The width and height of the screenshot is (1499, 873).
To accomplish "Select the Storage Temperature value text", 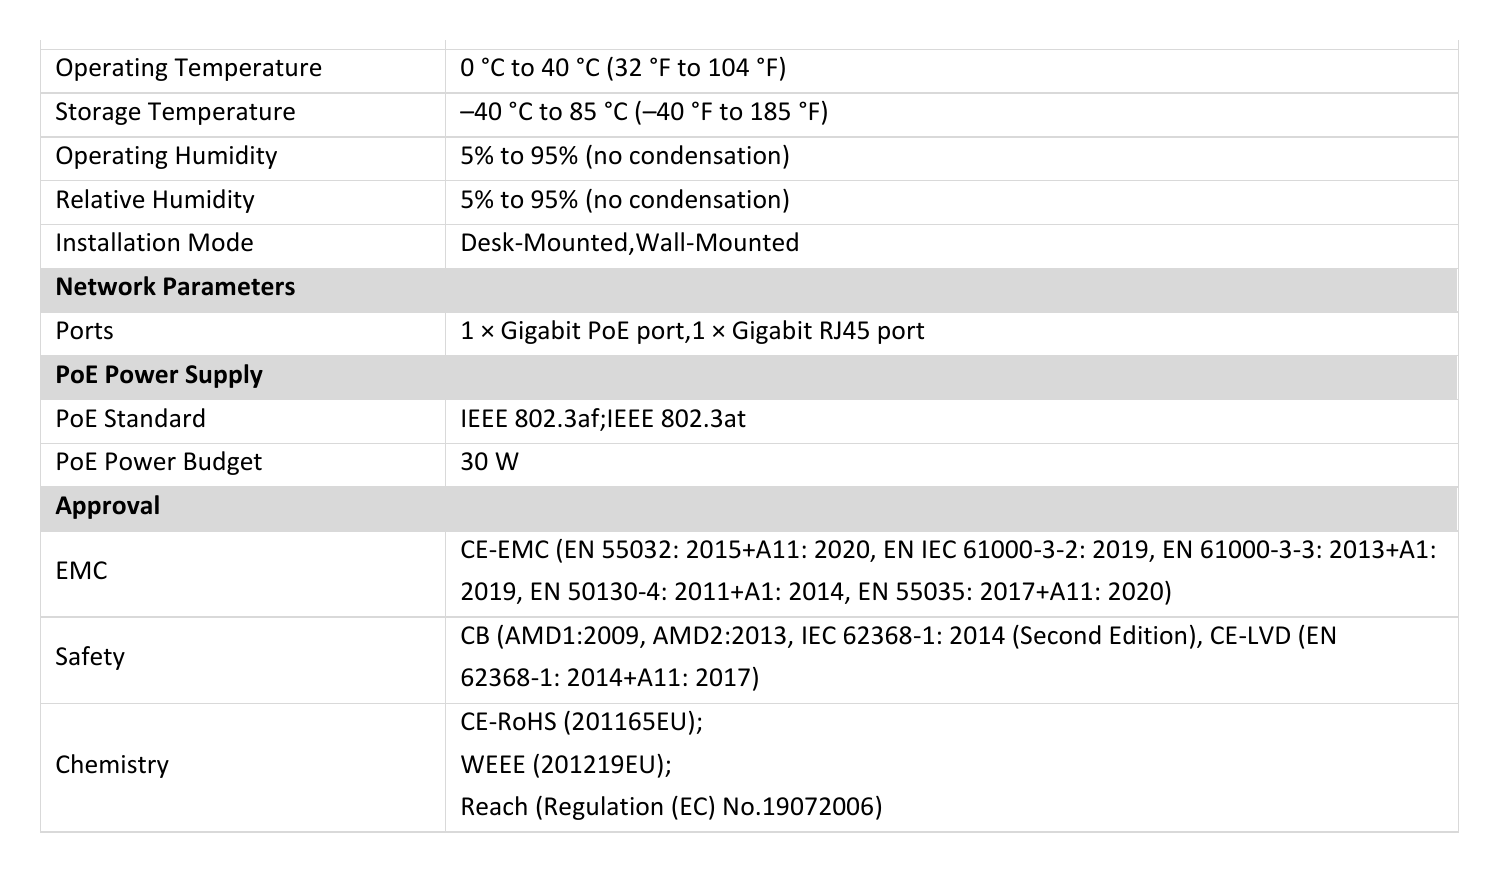I will [644, 112].
